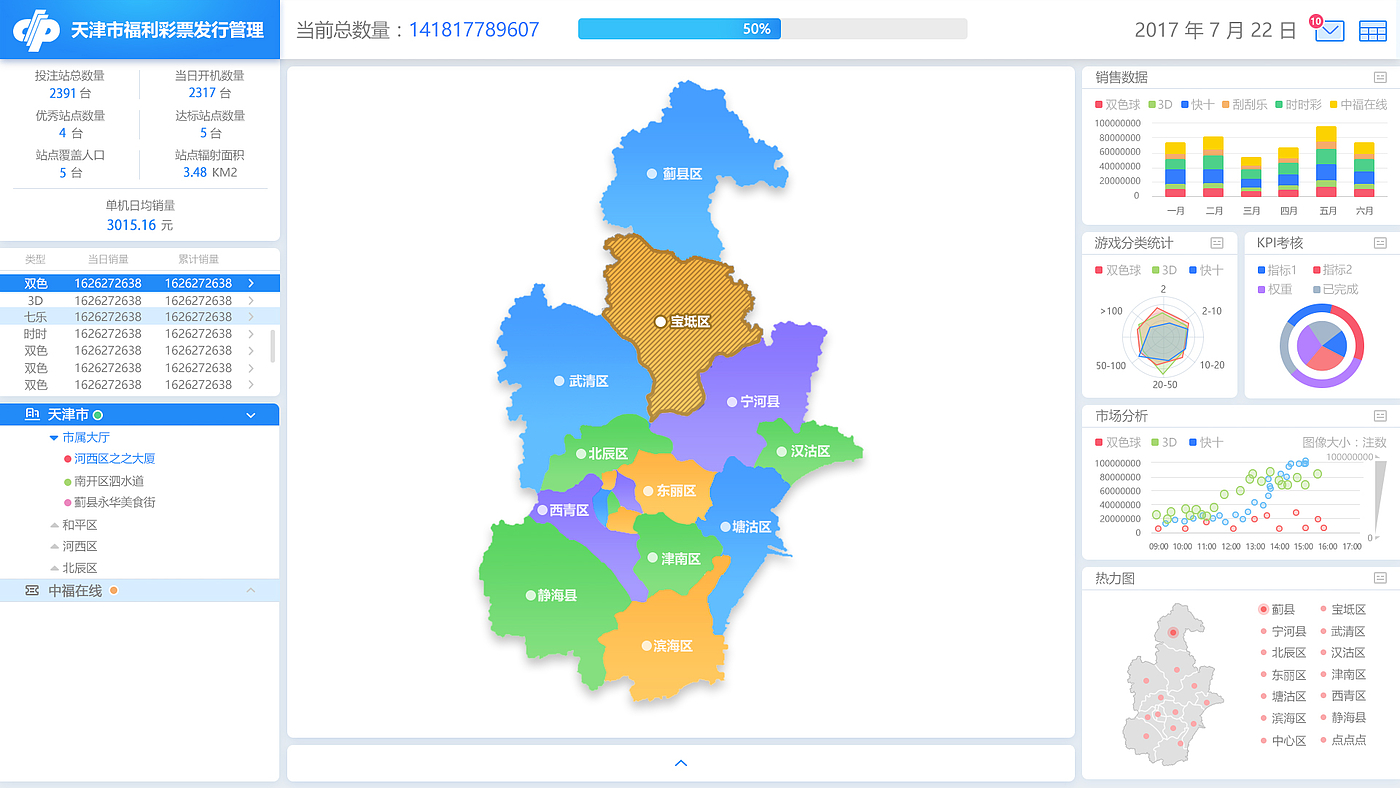
Task: Expand the 和平区 tree node
Action: [55, 525]
